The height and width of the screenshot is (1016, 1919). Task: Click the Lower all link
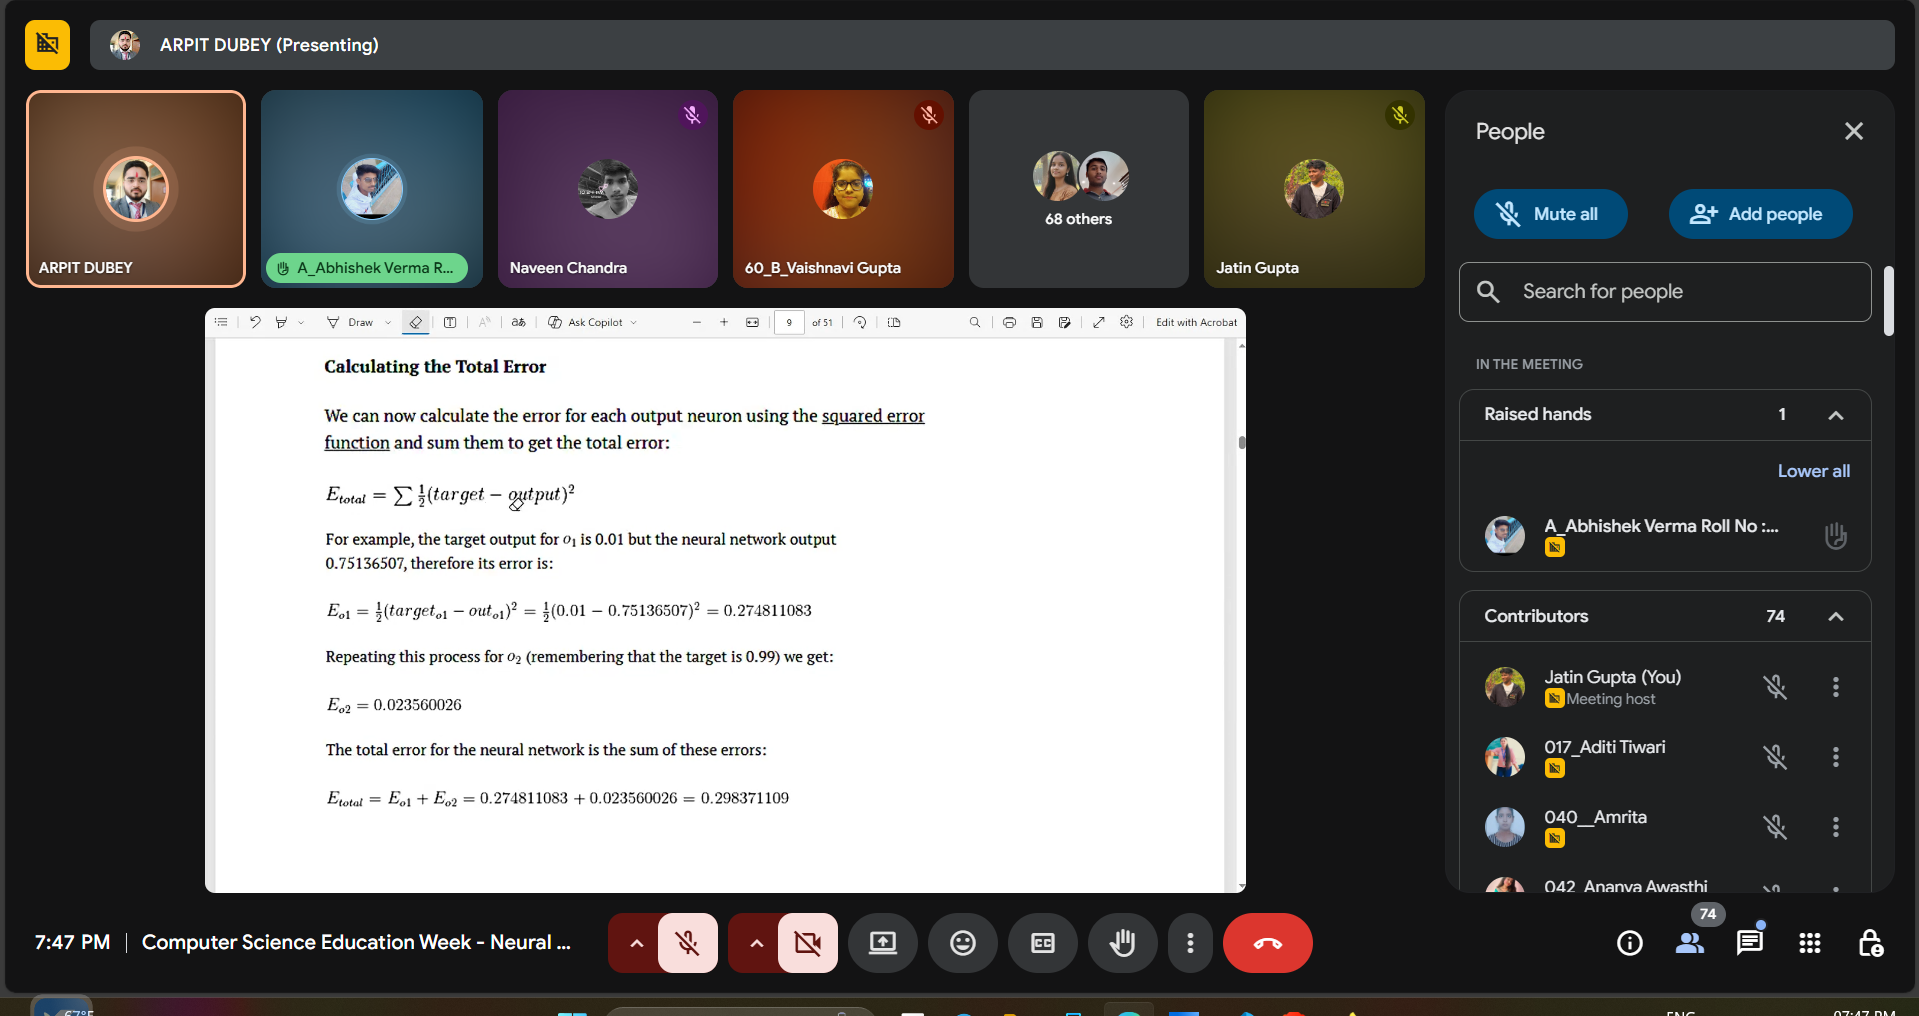(x=1813, y=471)
